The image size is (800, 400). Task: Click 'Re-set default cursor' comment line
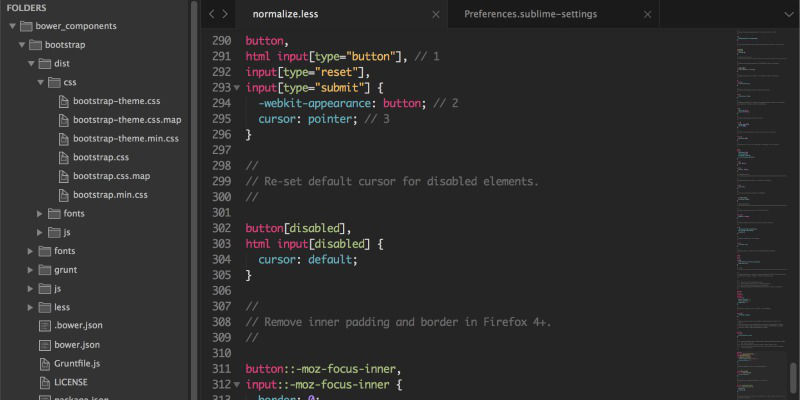[392, 182]
